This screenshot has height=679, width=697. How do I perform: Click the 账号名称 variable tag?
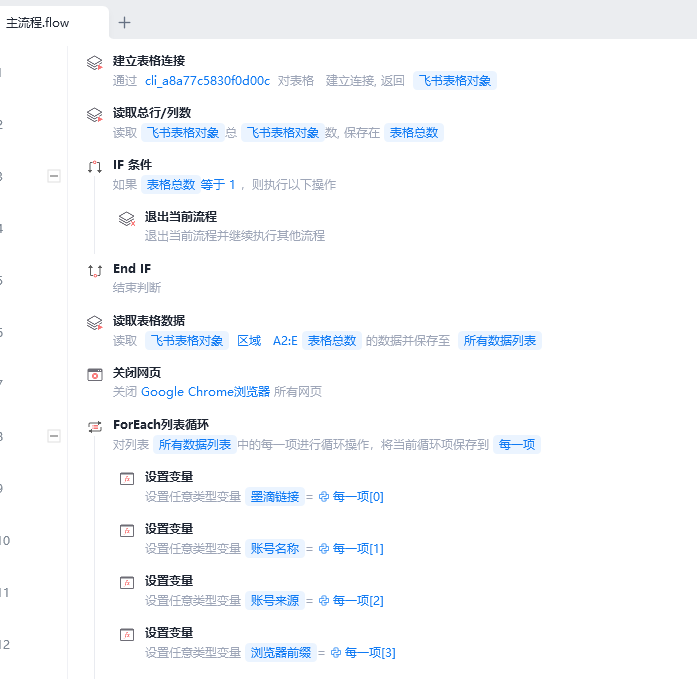click(x=275, y=549)
